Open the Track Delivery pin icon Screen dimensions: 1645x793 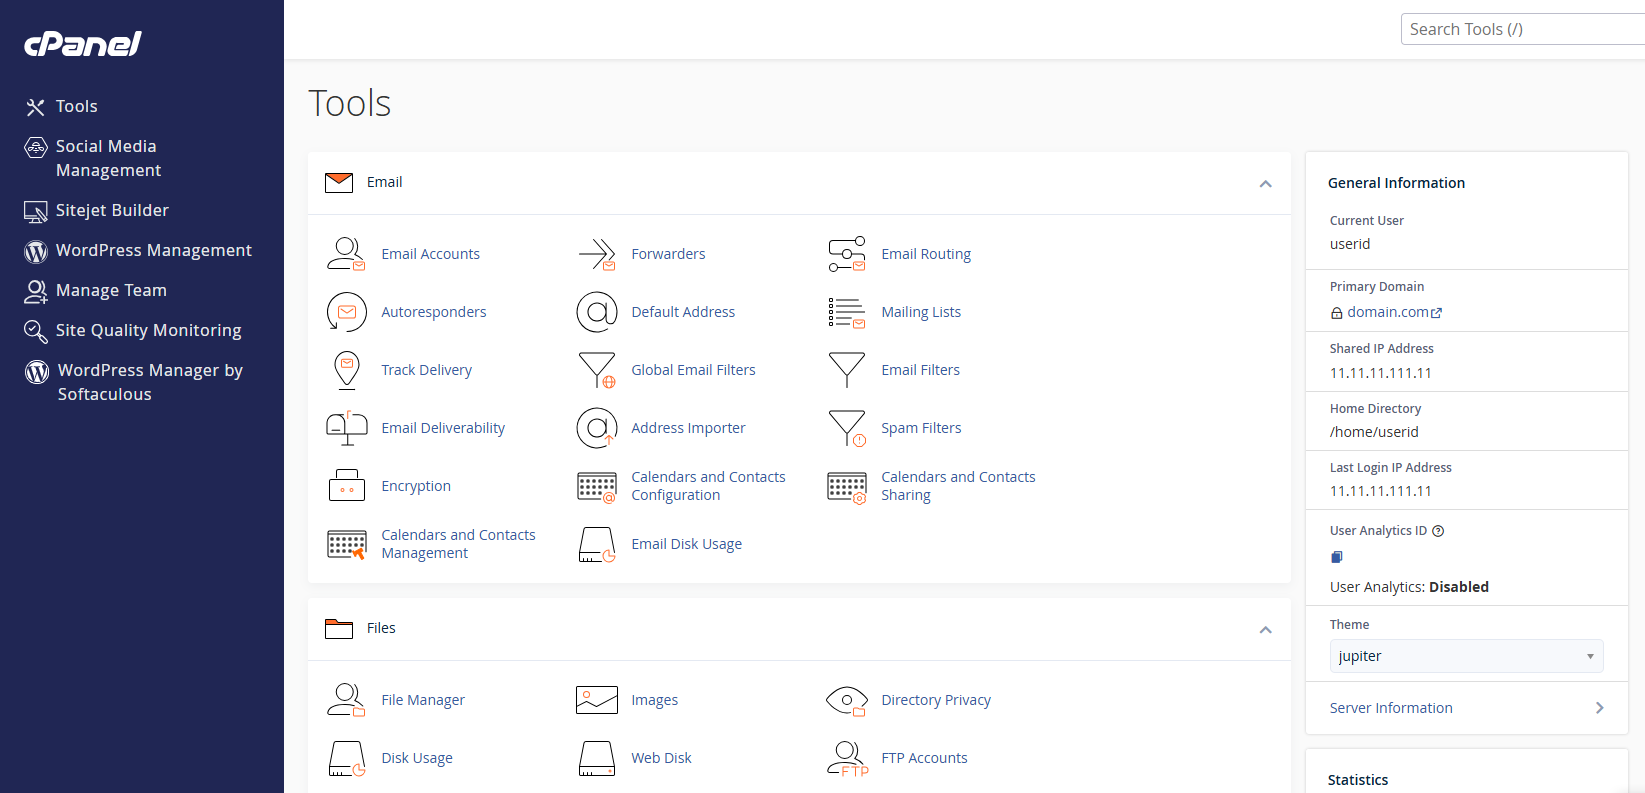point(346,370)
